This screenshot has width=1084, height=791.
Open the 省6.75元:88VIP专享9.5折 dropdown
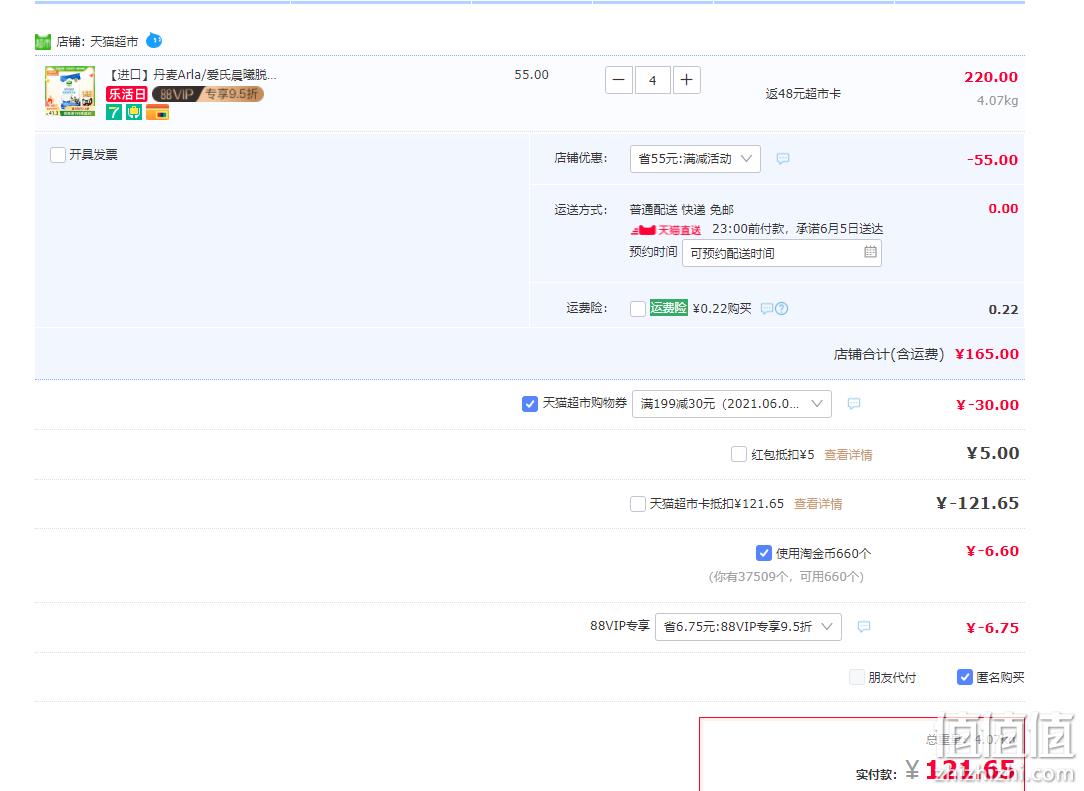point(748,626)
